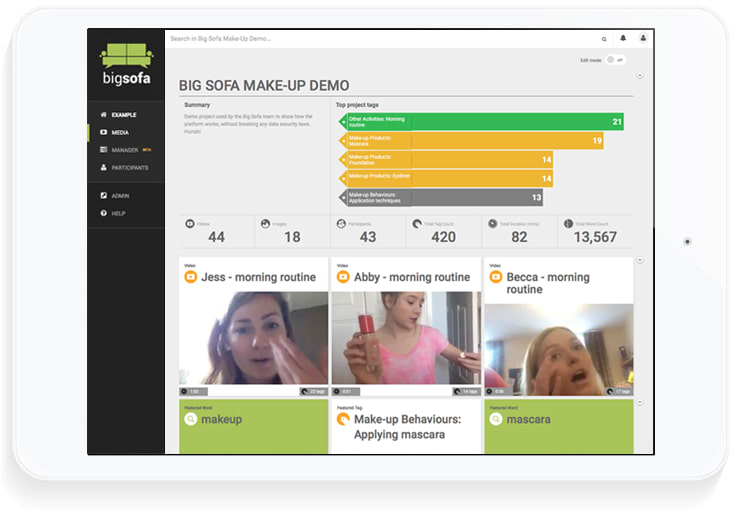Open the featured word mascara card

click(559, 426)
